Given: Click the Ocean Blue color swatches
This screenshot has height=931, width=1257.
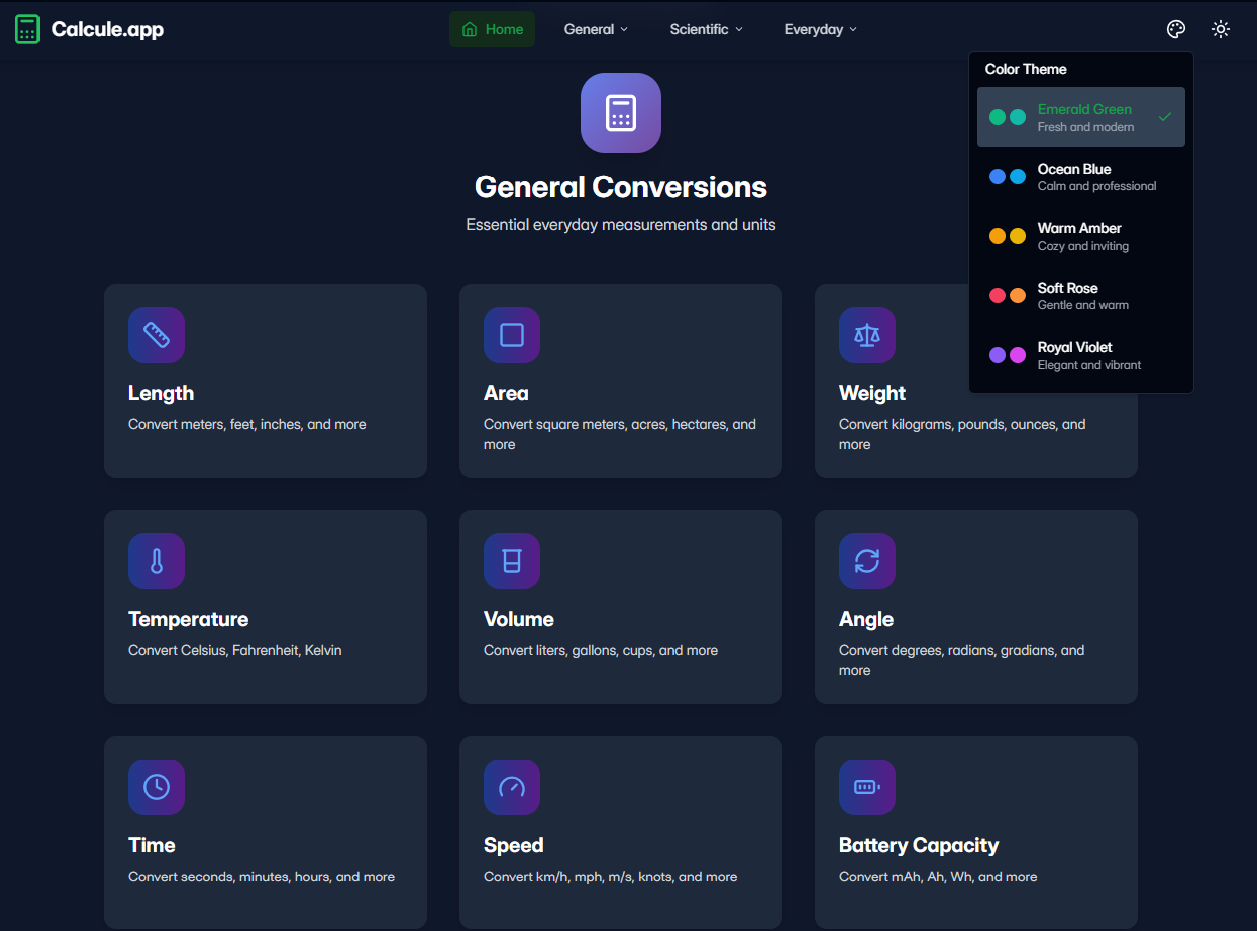Looking at the screenshot, I should [x=1007, y=177].
